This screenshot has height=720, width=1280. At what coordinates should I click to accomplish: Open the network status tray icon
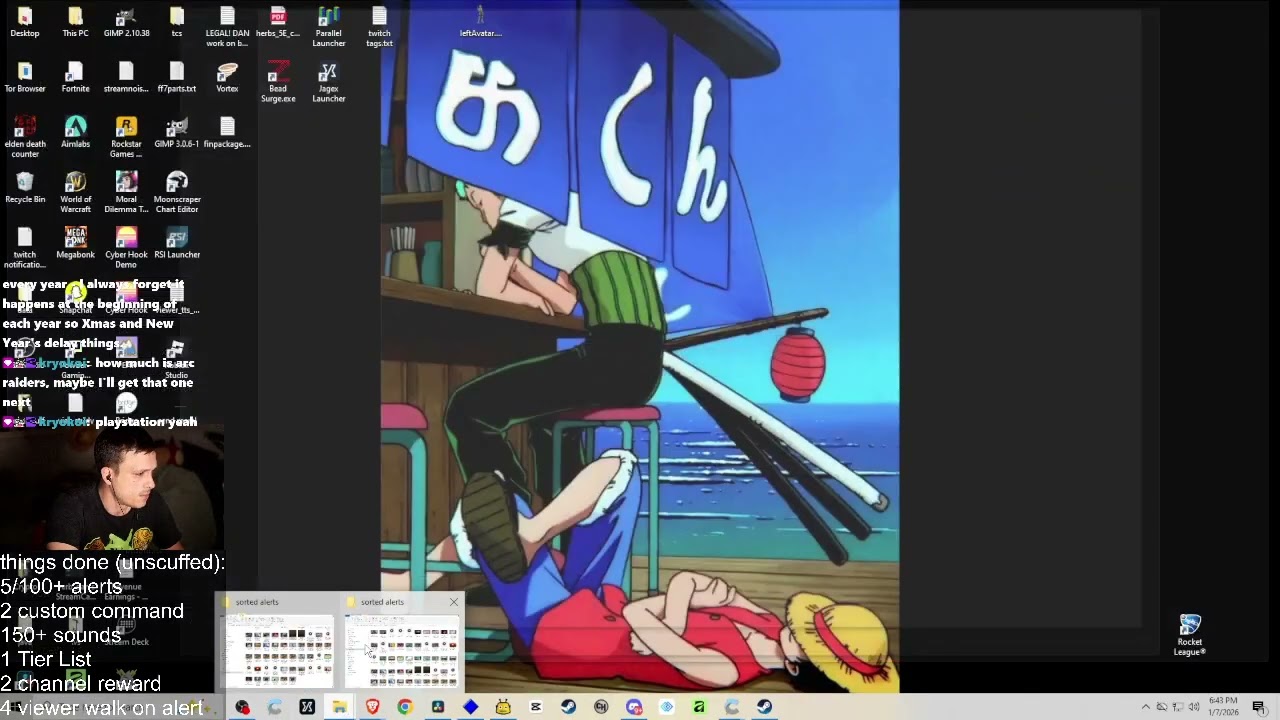click(1178, 707)
